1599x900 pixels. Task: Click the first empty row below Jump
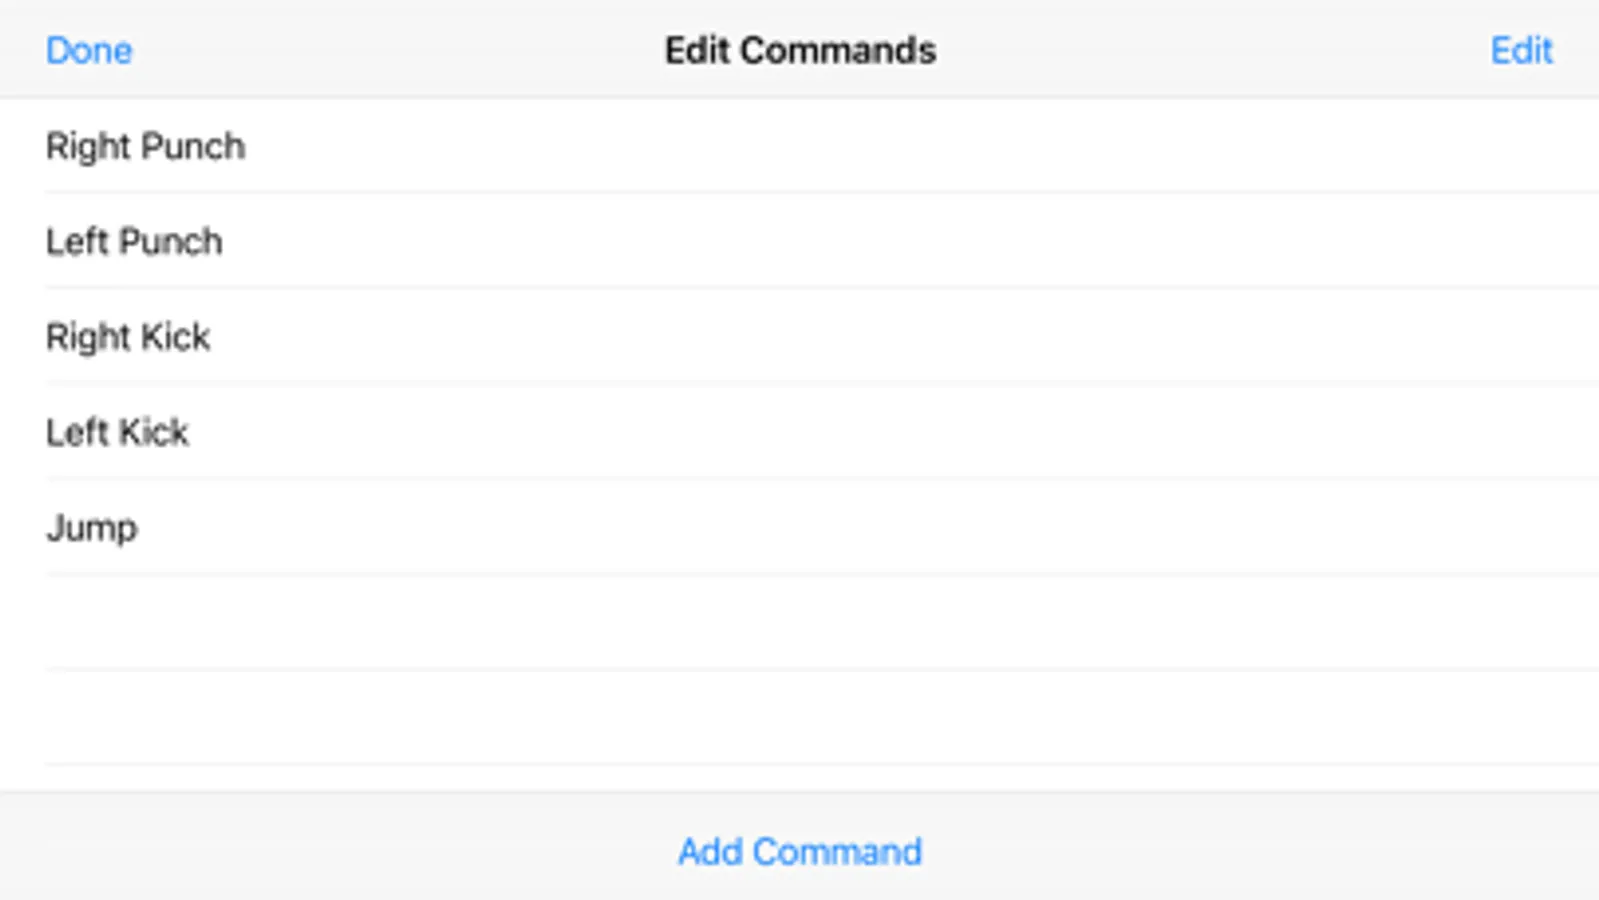800,623
